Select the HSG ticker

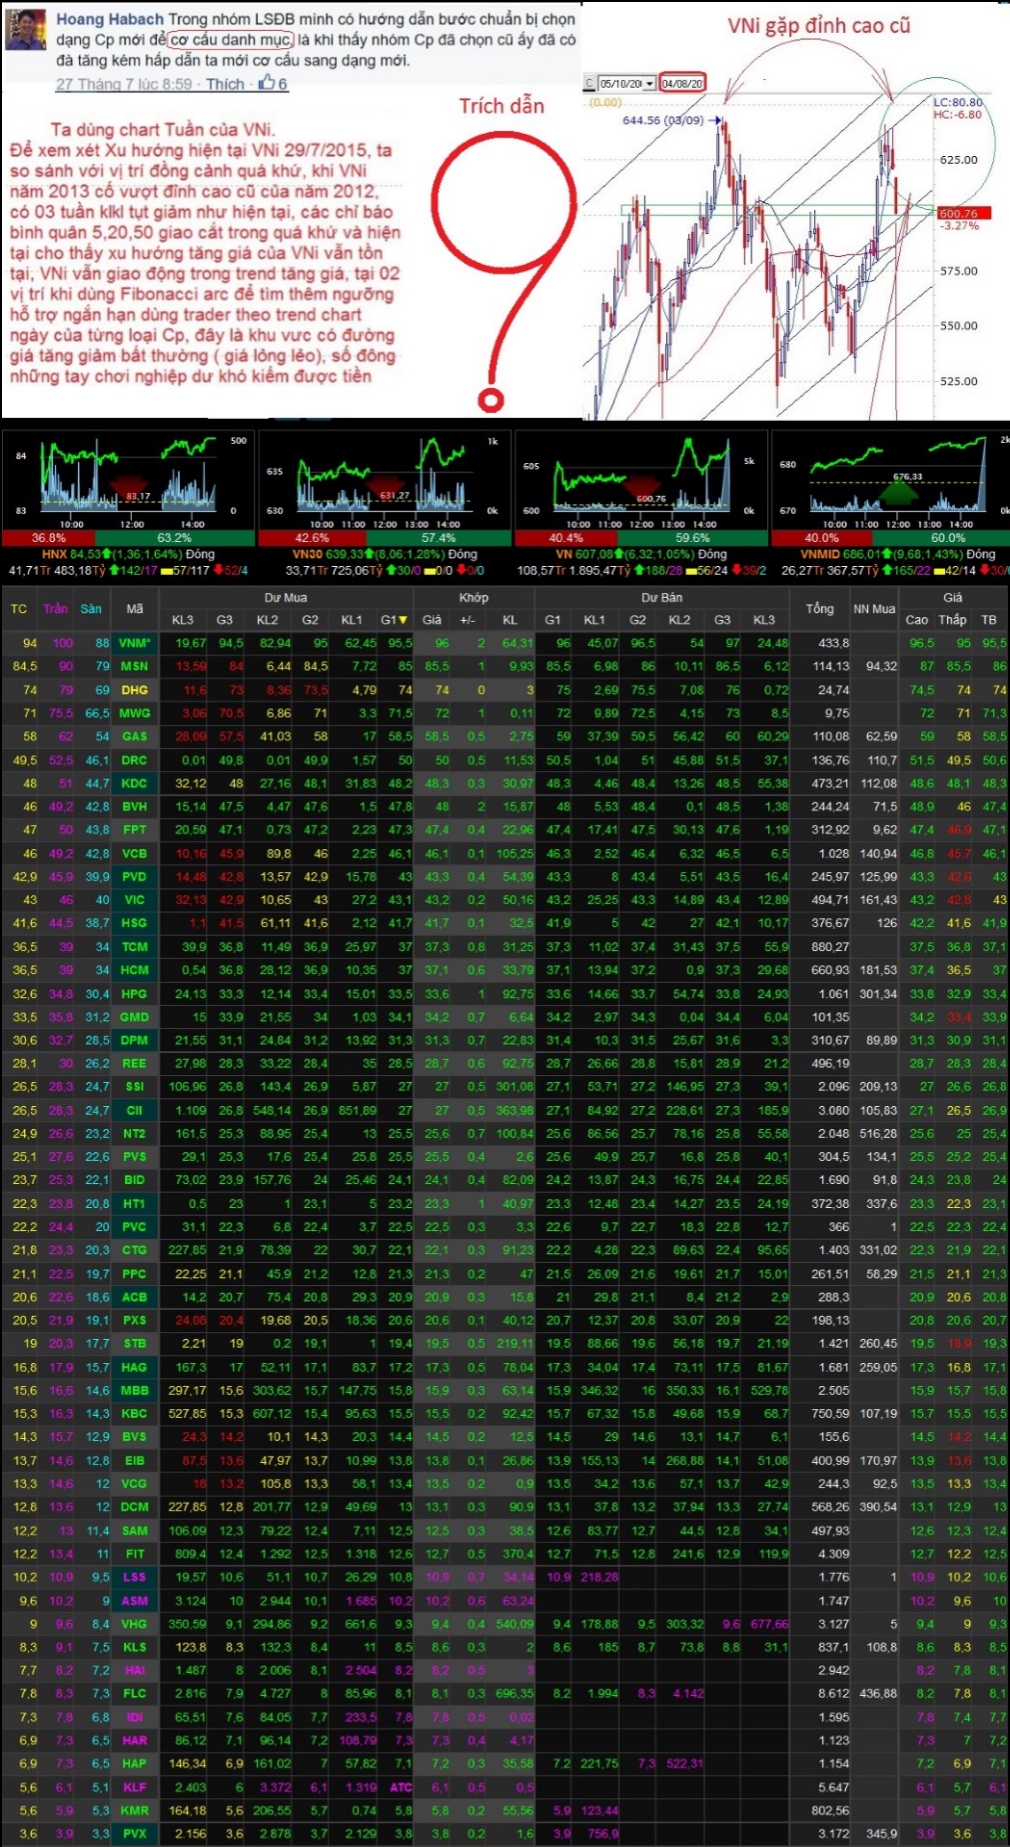tap(135, 923)
